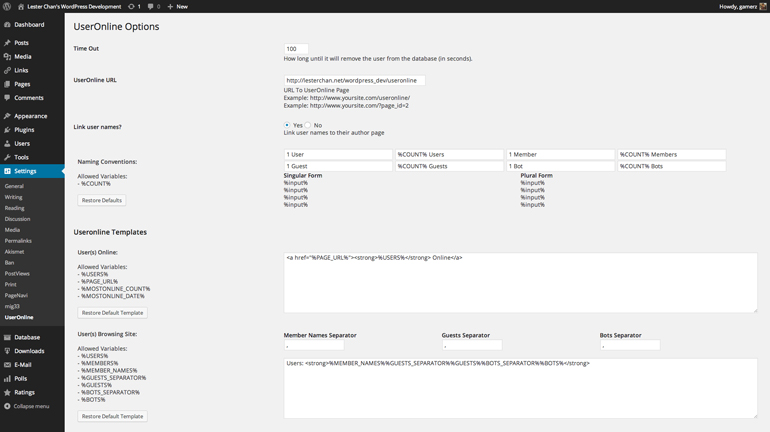Viewport: 770px width, 432px height.
Task: Click the Time Out input field
Action: (x=296, y=48)
